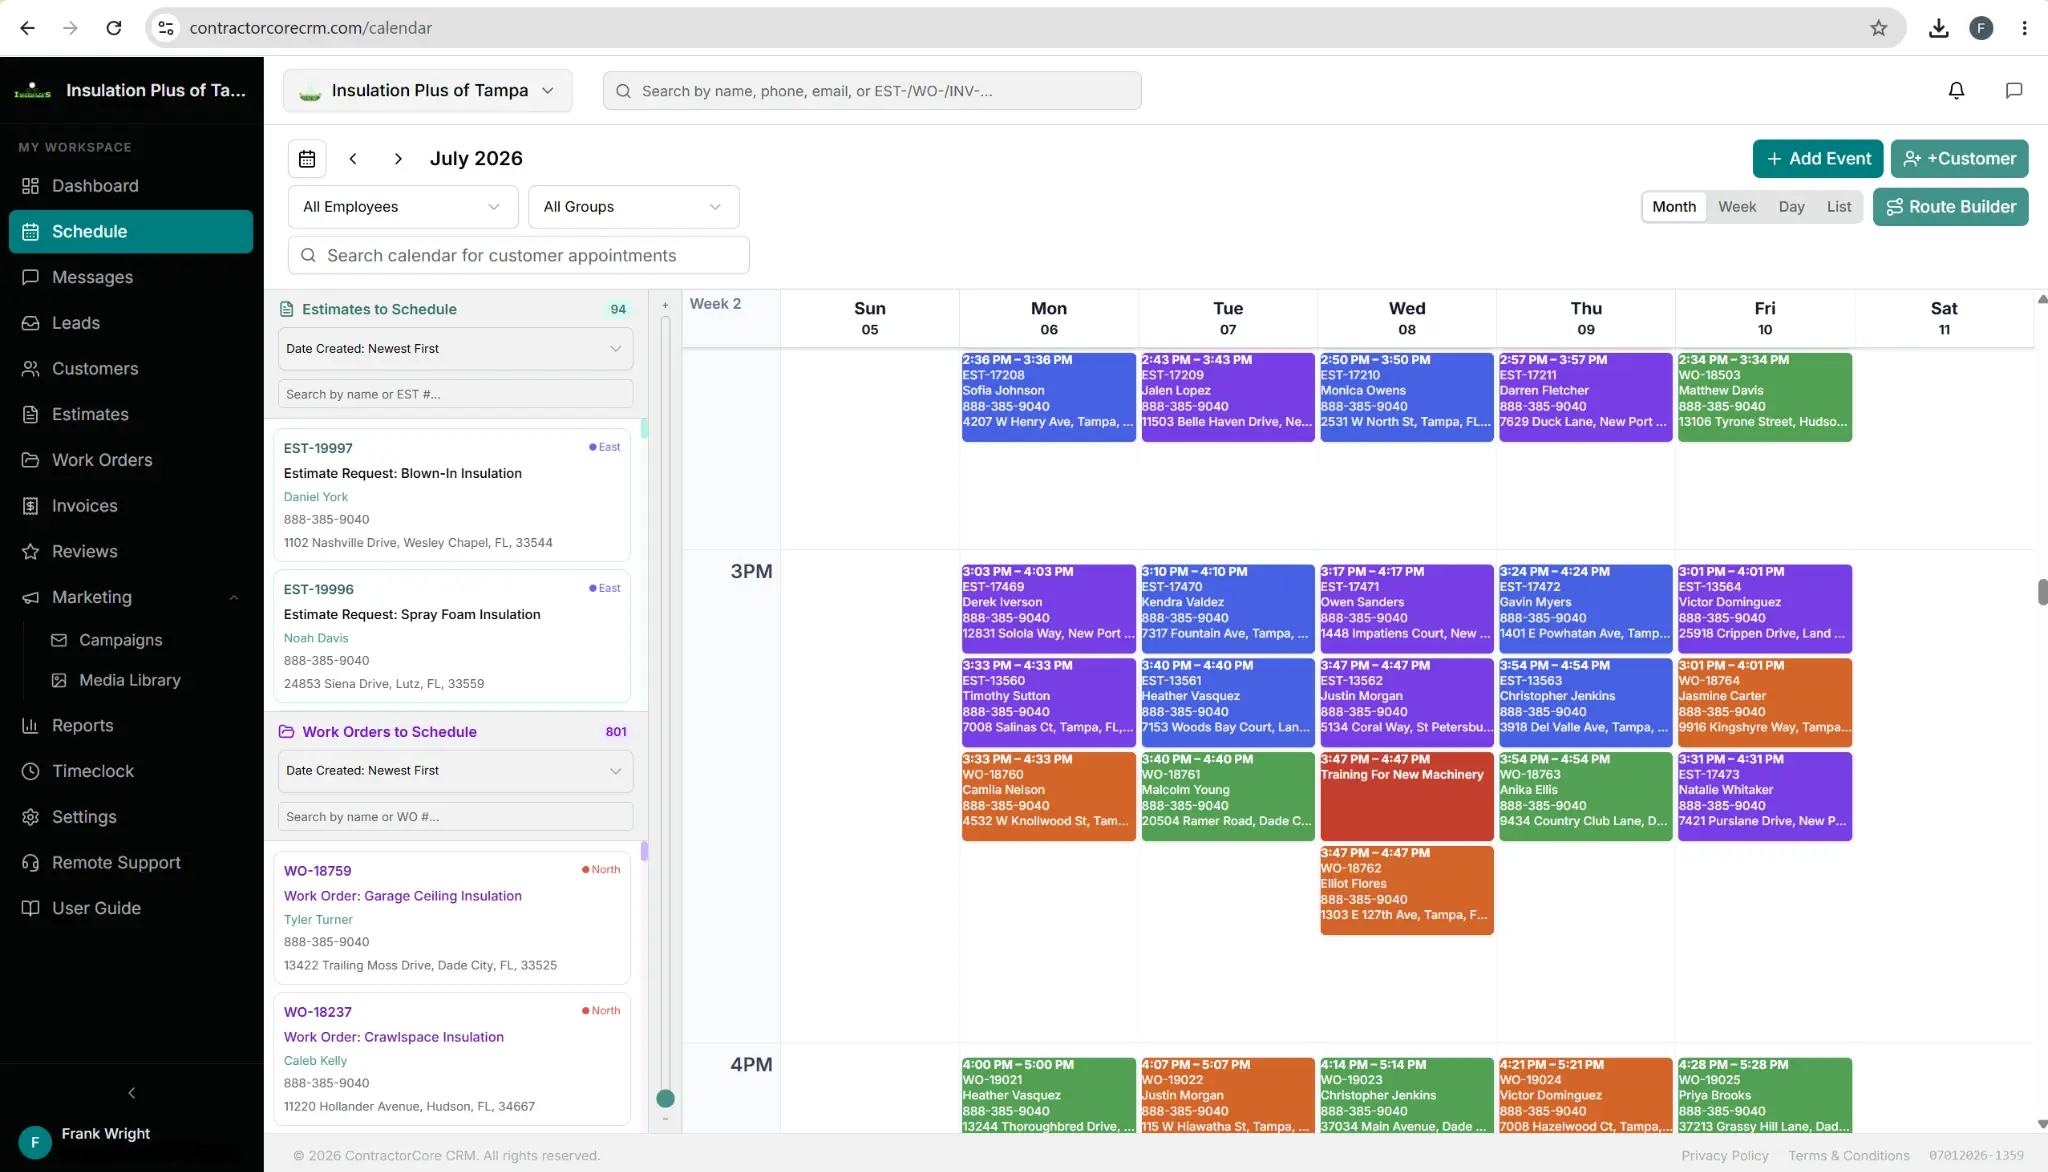The width and height of the screenshot is (2048, 1172).
Task: Open the WO-18503 Matthew Davis event
Action: [1764, 397]
